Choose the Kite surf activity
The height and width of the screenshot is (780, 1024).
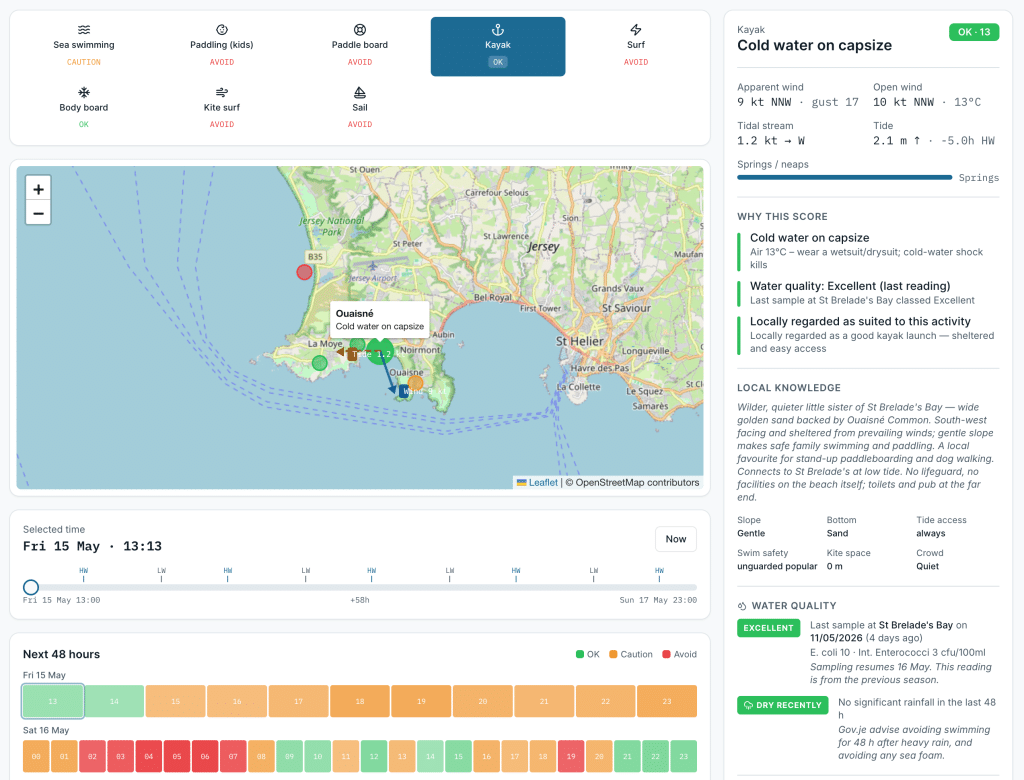(221, 108)
